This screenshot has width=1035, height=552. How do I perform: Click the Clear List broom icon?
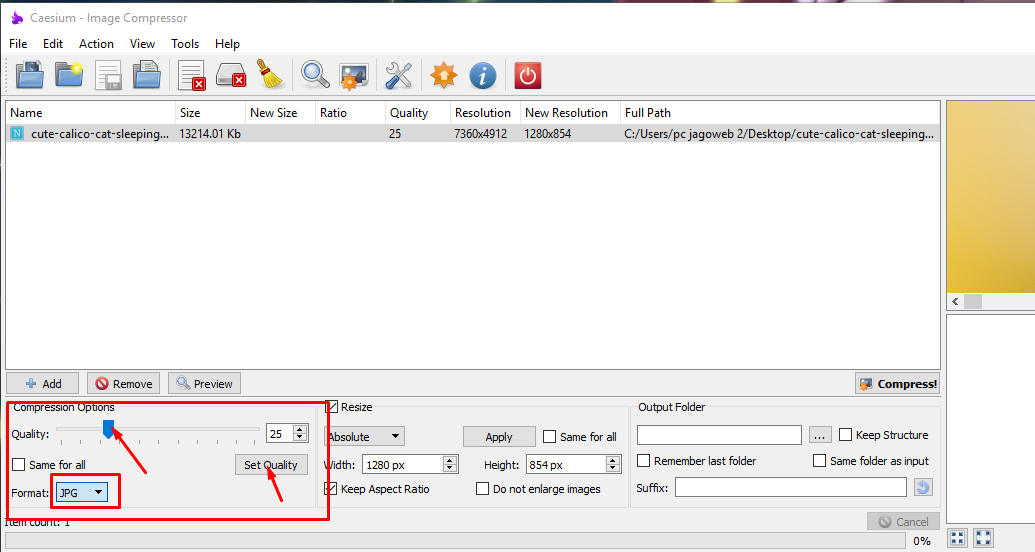269,75
